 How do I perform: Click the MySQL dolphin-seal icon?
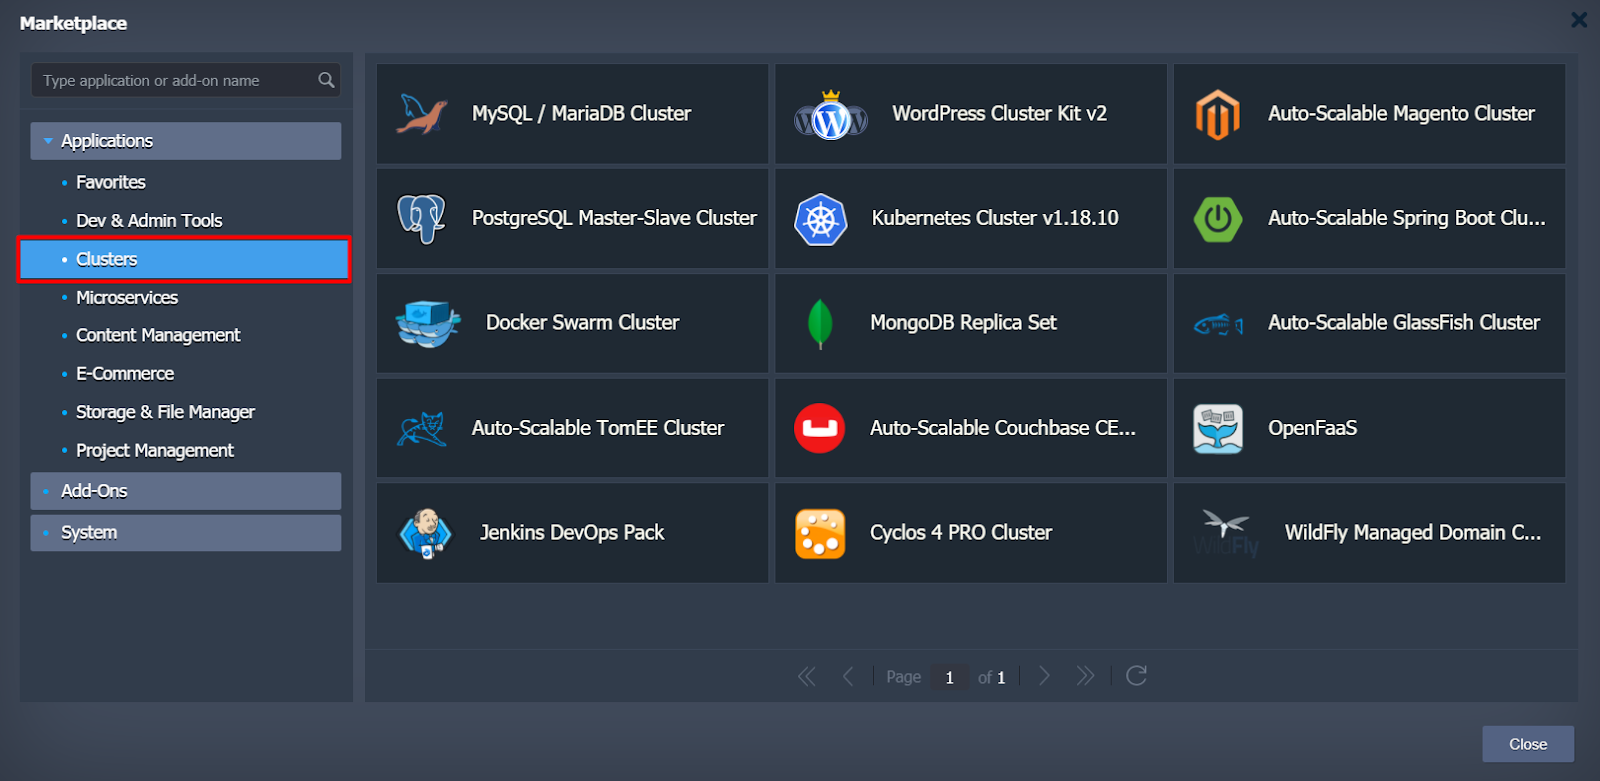coord(422,114)
